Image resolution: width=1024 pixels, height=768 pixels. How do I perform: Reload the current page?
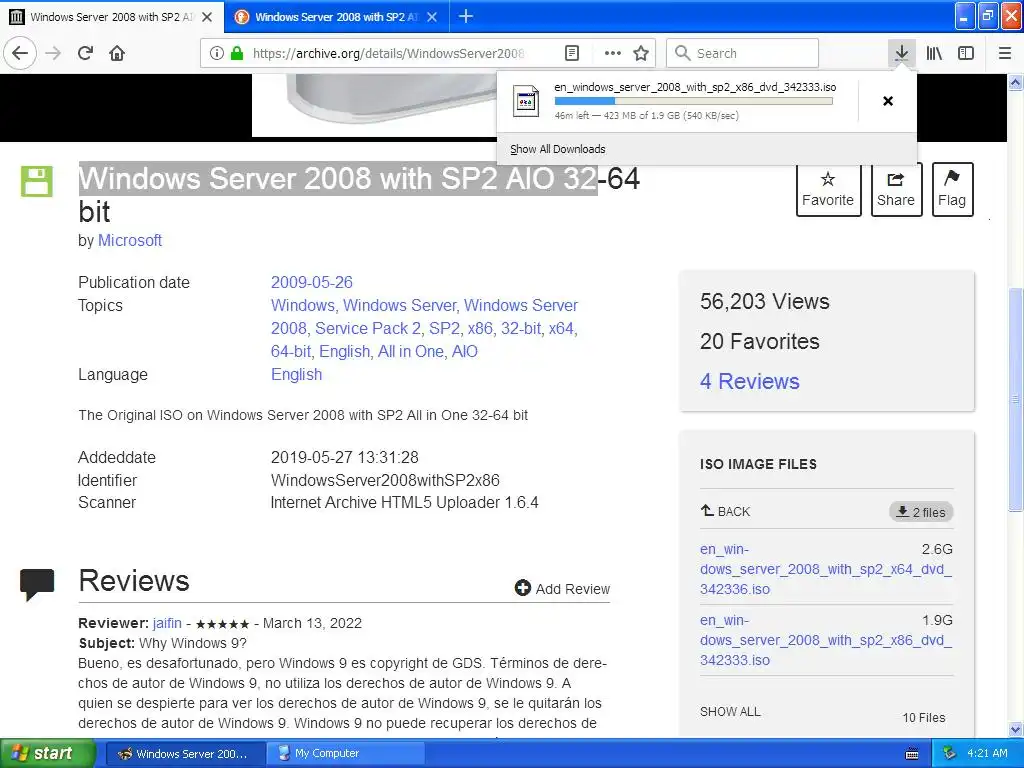[x=85, y=53]
